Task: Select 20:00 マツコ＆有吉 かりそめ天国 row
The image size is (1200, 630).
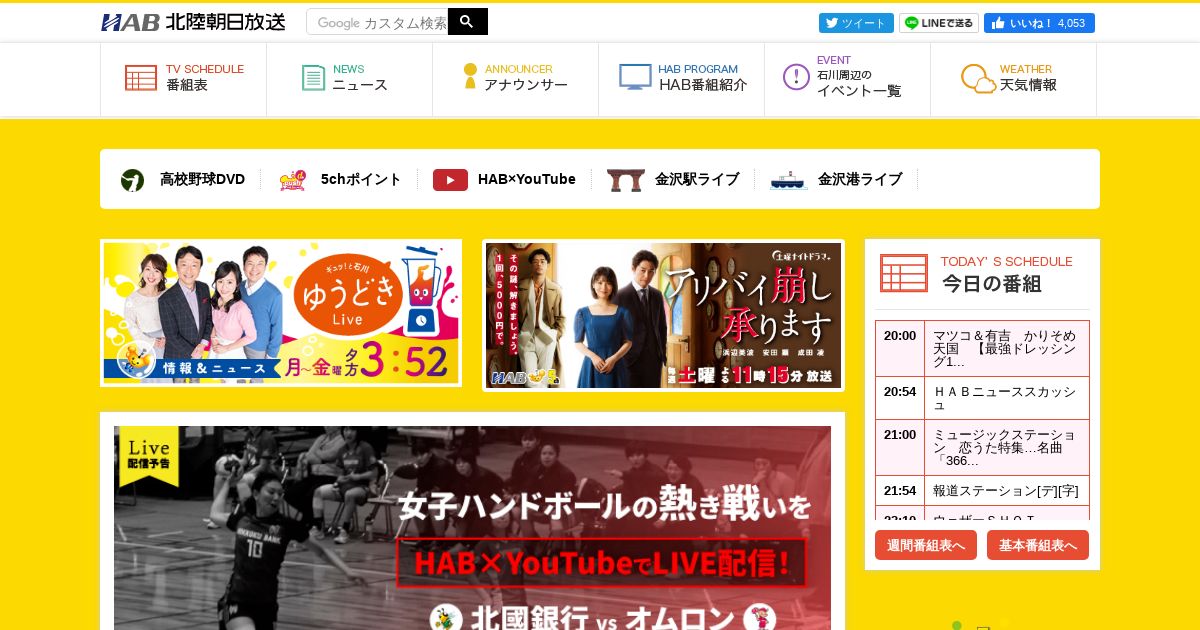Action: [982, 349]
